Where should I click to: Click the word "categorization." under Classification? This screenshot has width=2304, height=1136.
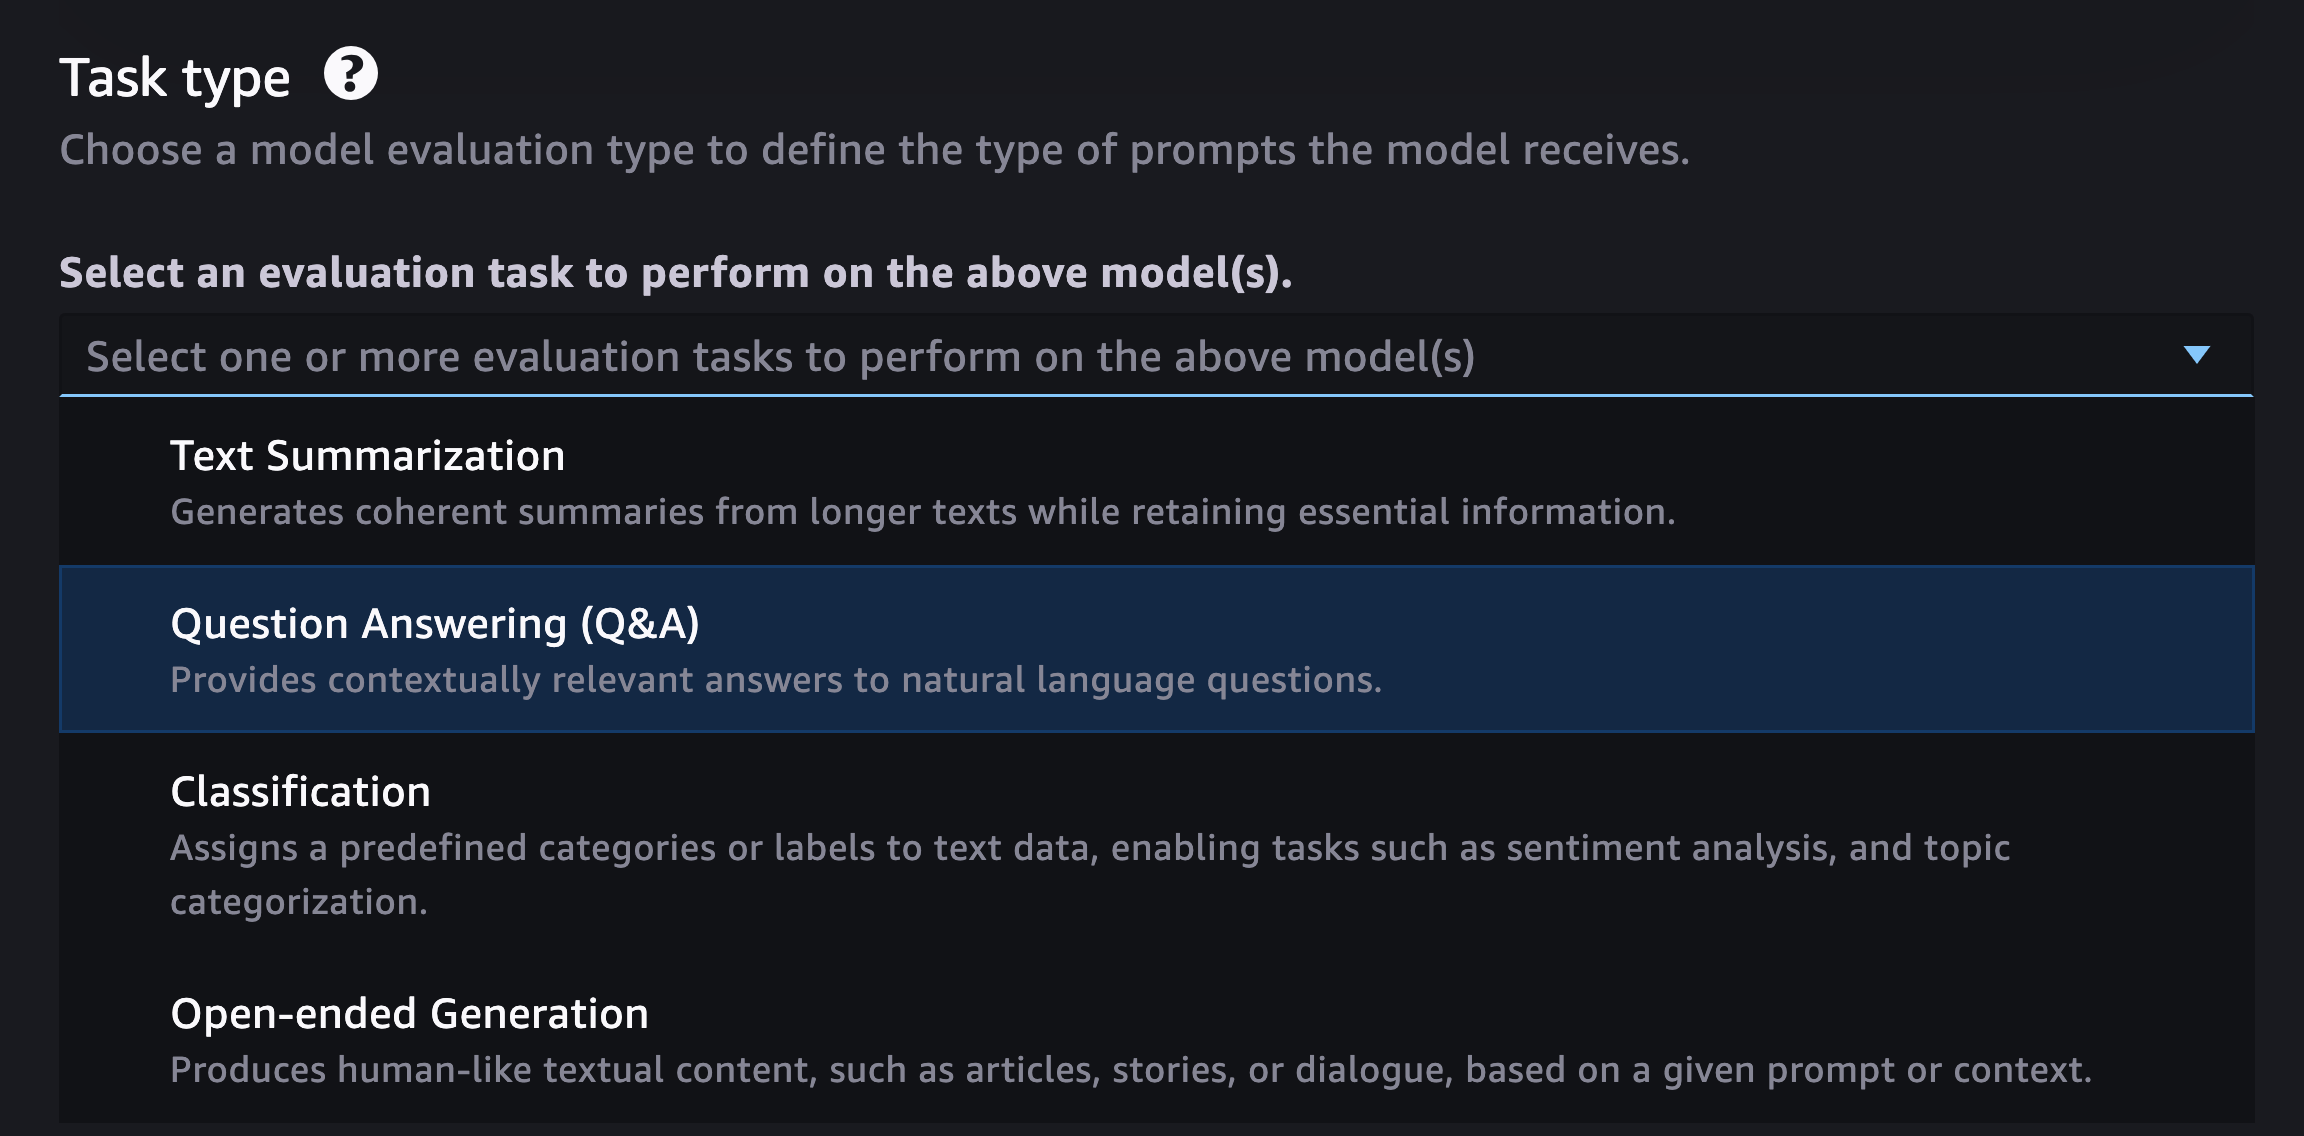click(299, 902)
